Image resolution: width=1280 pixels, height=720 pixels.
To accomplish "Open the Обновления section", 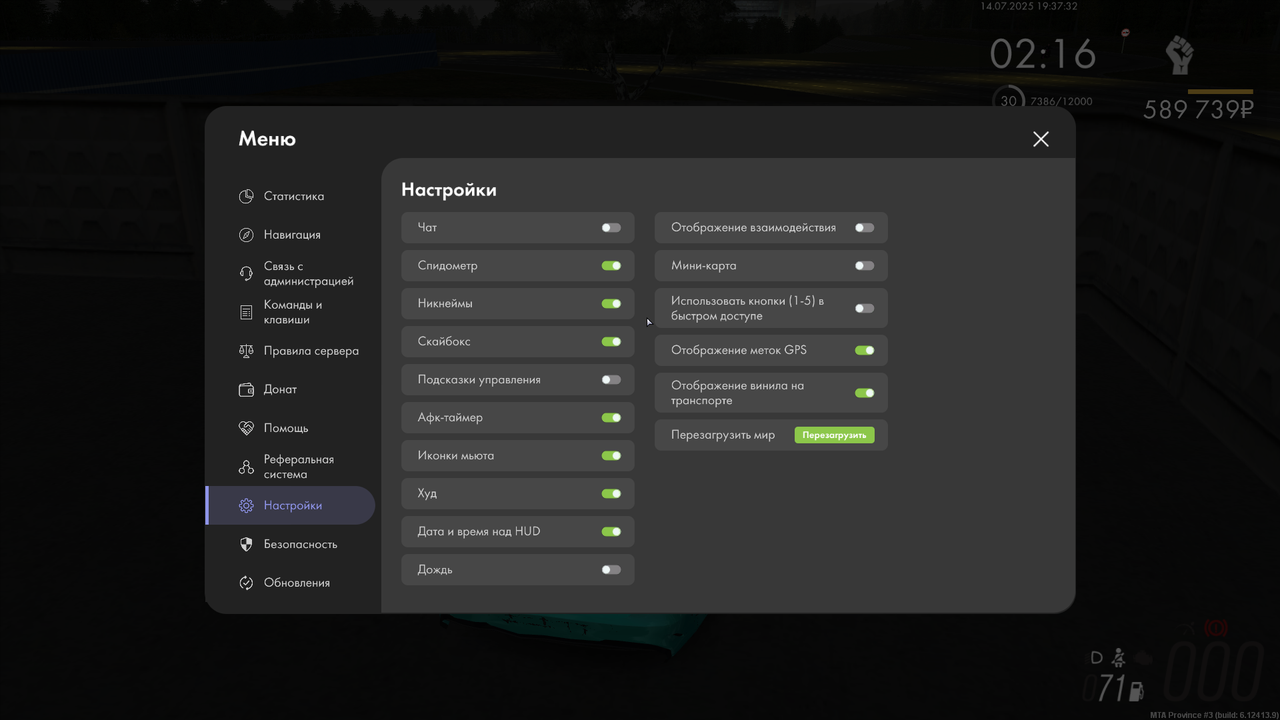I will [x=290, y=583].
